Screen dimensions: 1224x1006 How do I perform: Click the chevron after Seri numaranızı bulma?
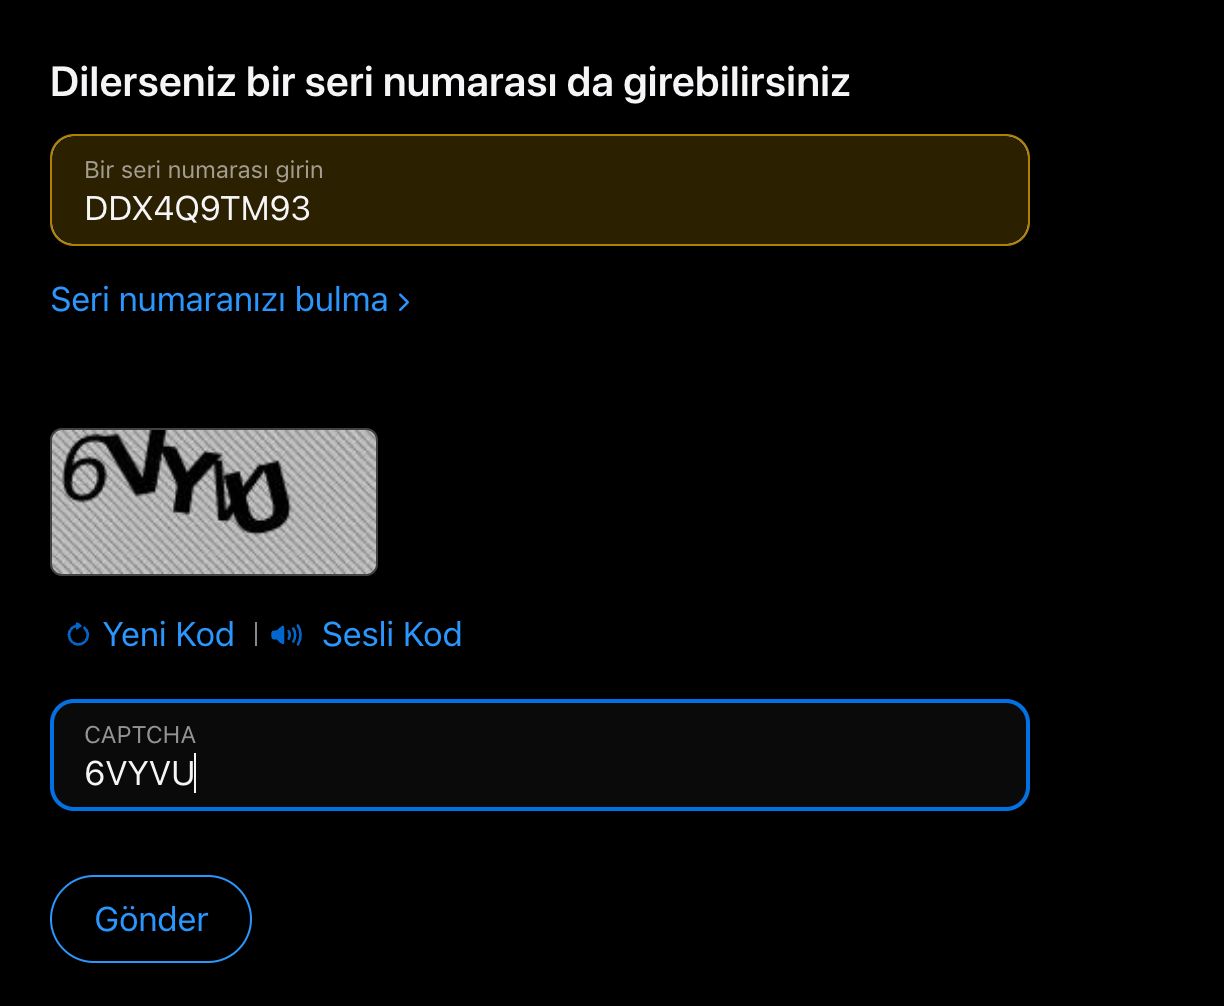(404, 300)
